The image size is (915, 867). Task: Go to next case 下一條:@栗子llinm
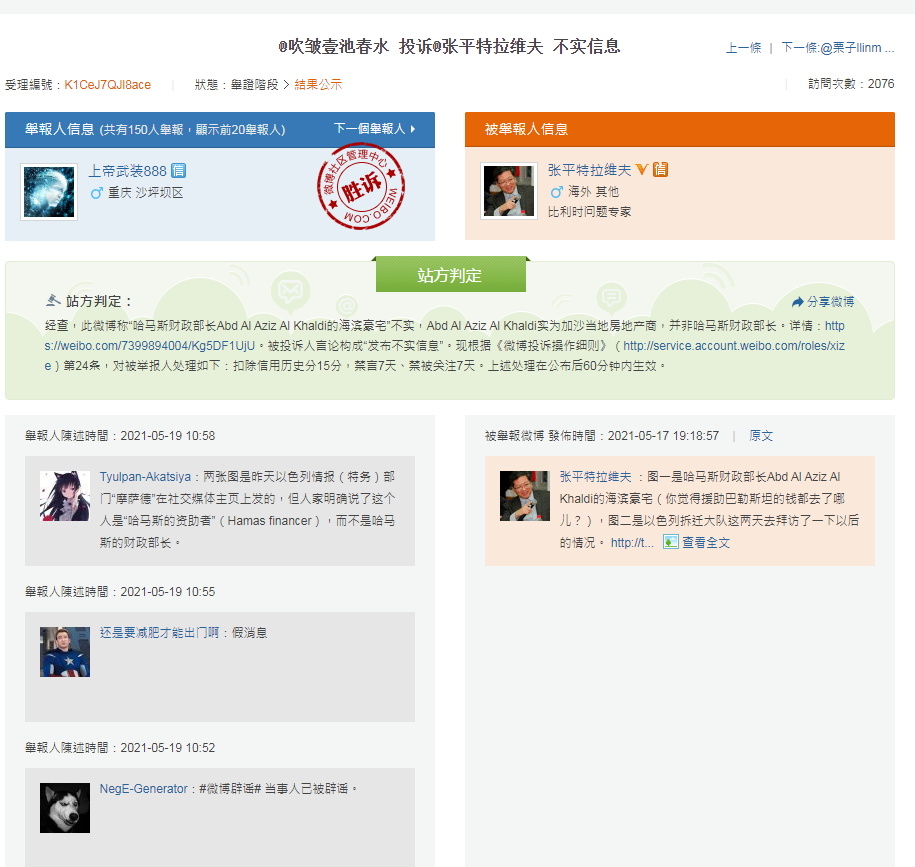pyautogui.click(x=837, y=48)
